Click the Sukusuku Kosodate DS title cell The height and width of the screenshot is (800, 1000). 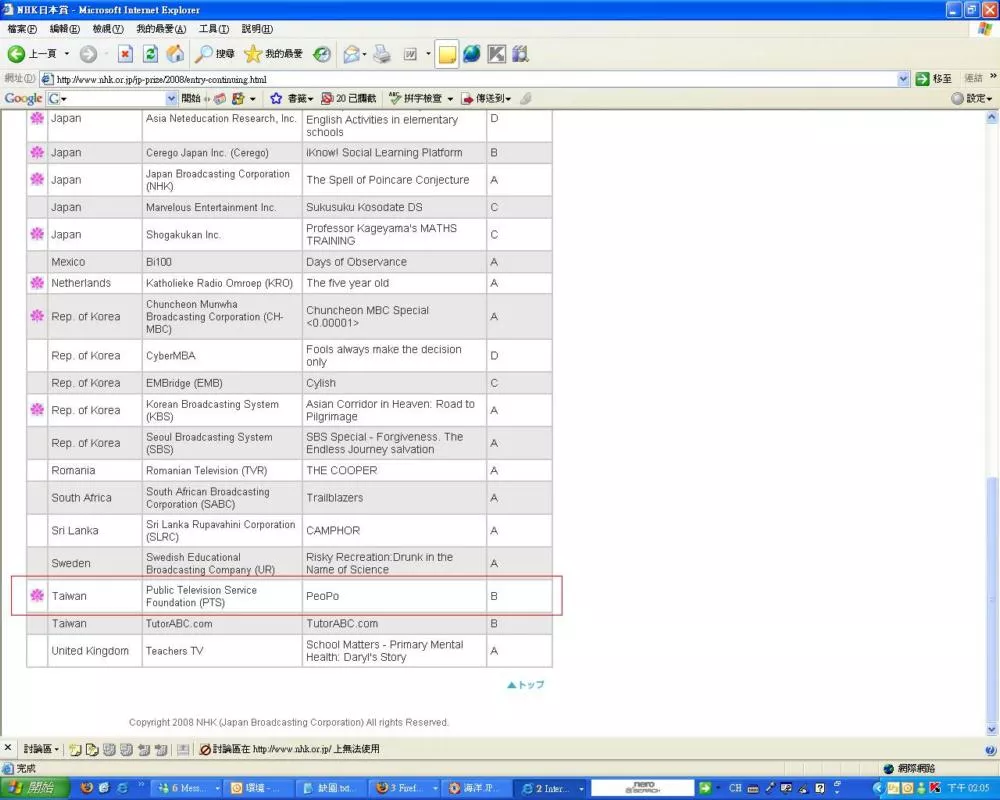[x=393, y=207]
